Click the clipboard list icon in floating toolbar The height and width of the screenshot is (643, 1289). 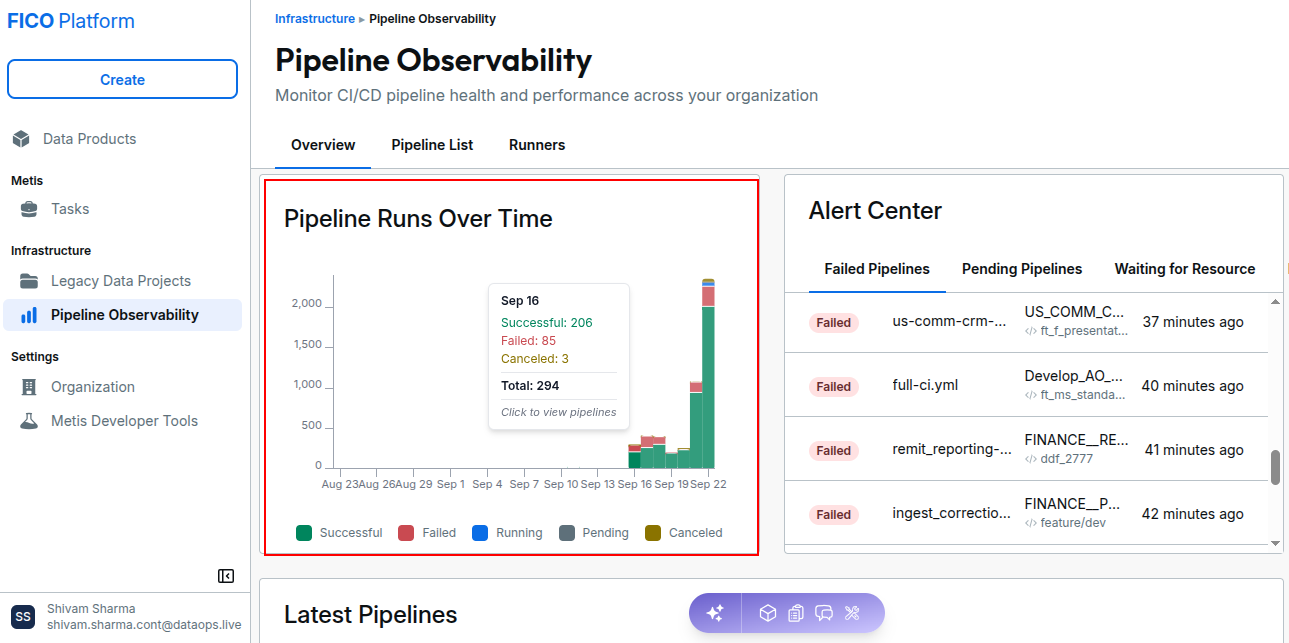tap(796, 613)
